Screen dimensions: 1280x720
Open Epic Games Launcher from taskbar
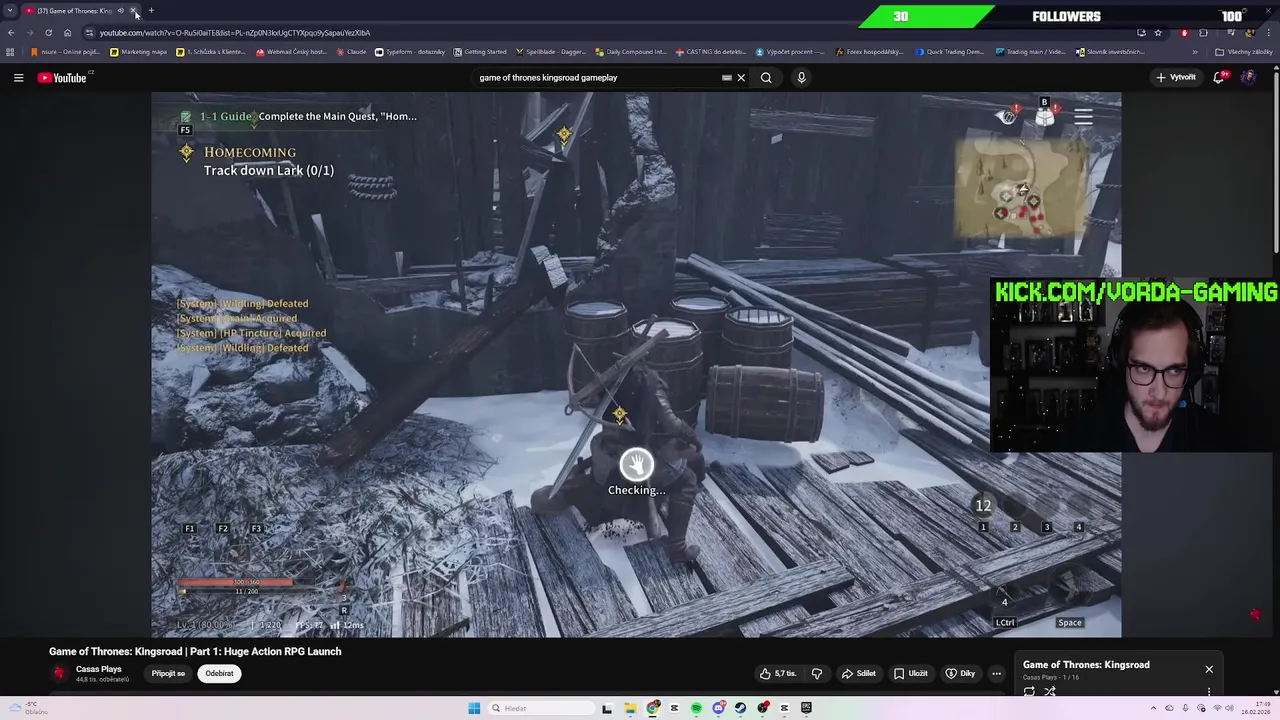tap(806, 708)
